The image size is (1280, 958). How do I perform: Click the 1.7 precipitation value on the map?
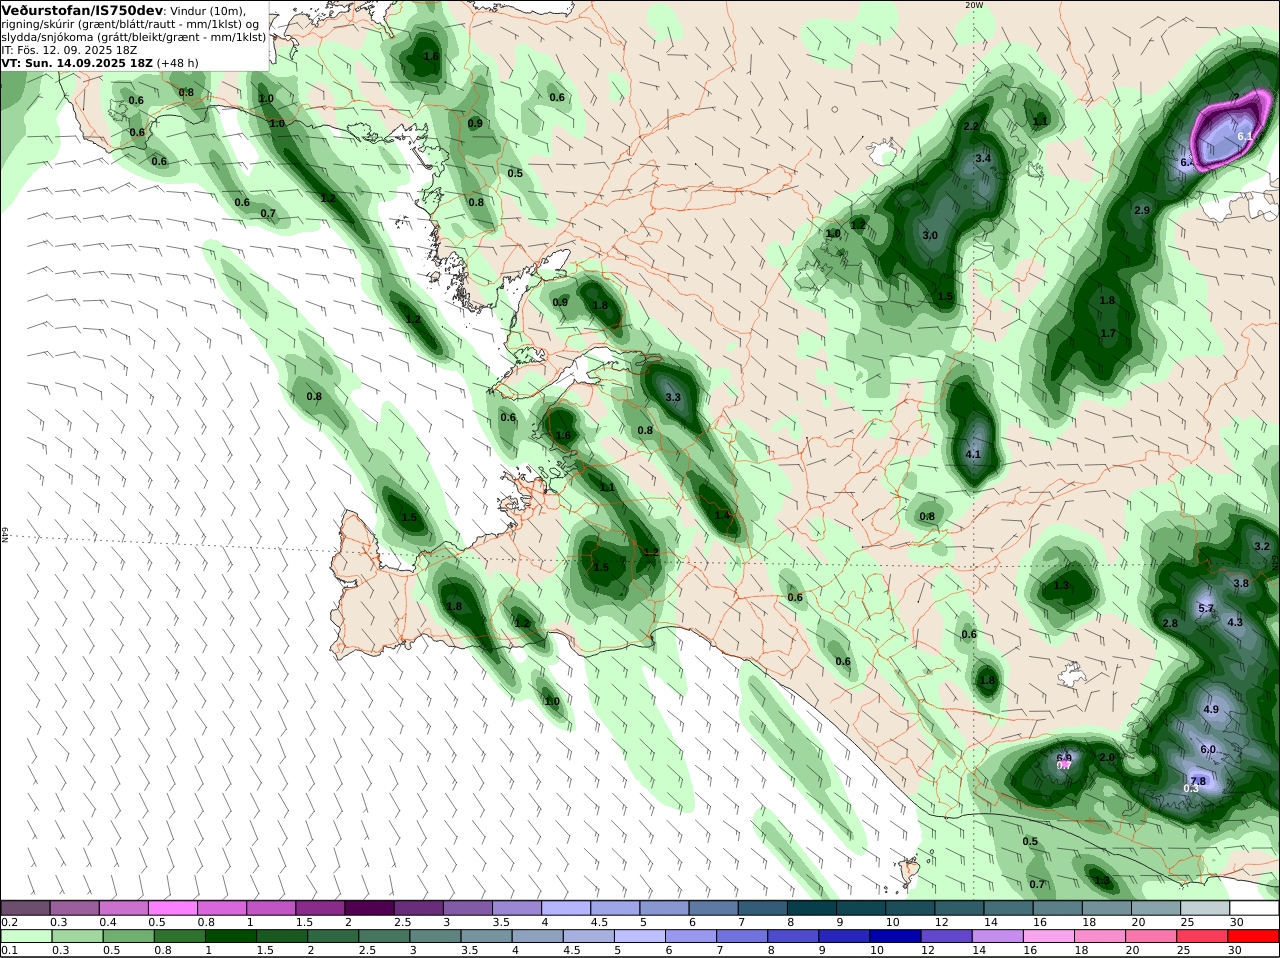tap(1108, 334)
